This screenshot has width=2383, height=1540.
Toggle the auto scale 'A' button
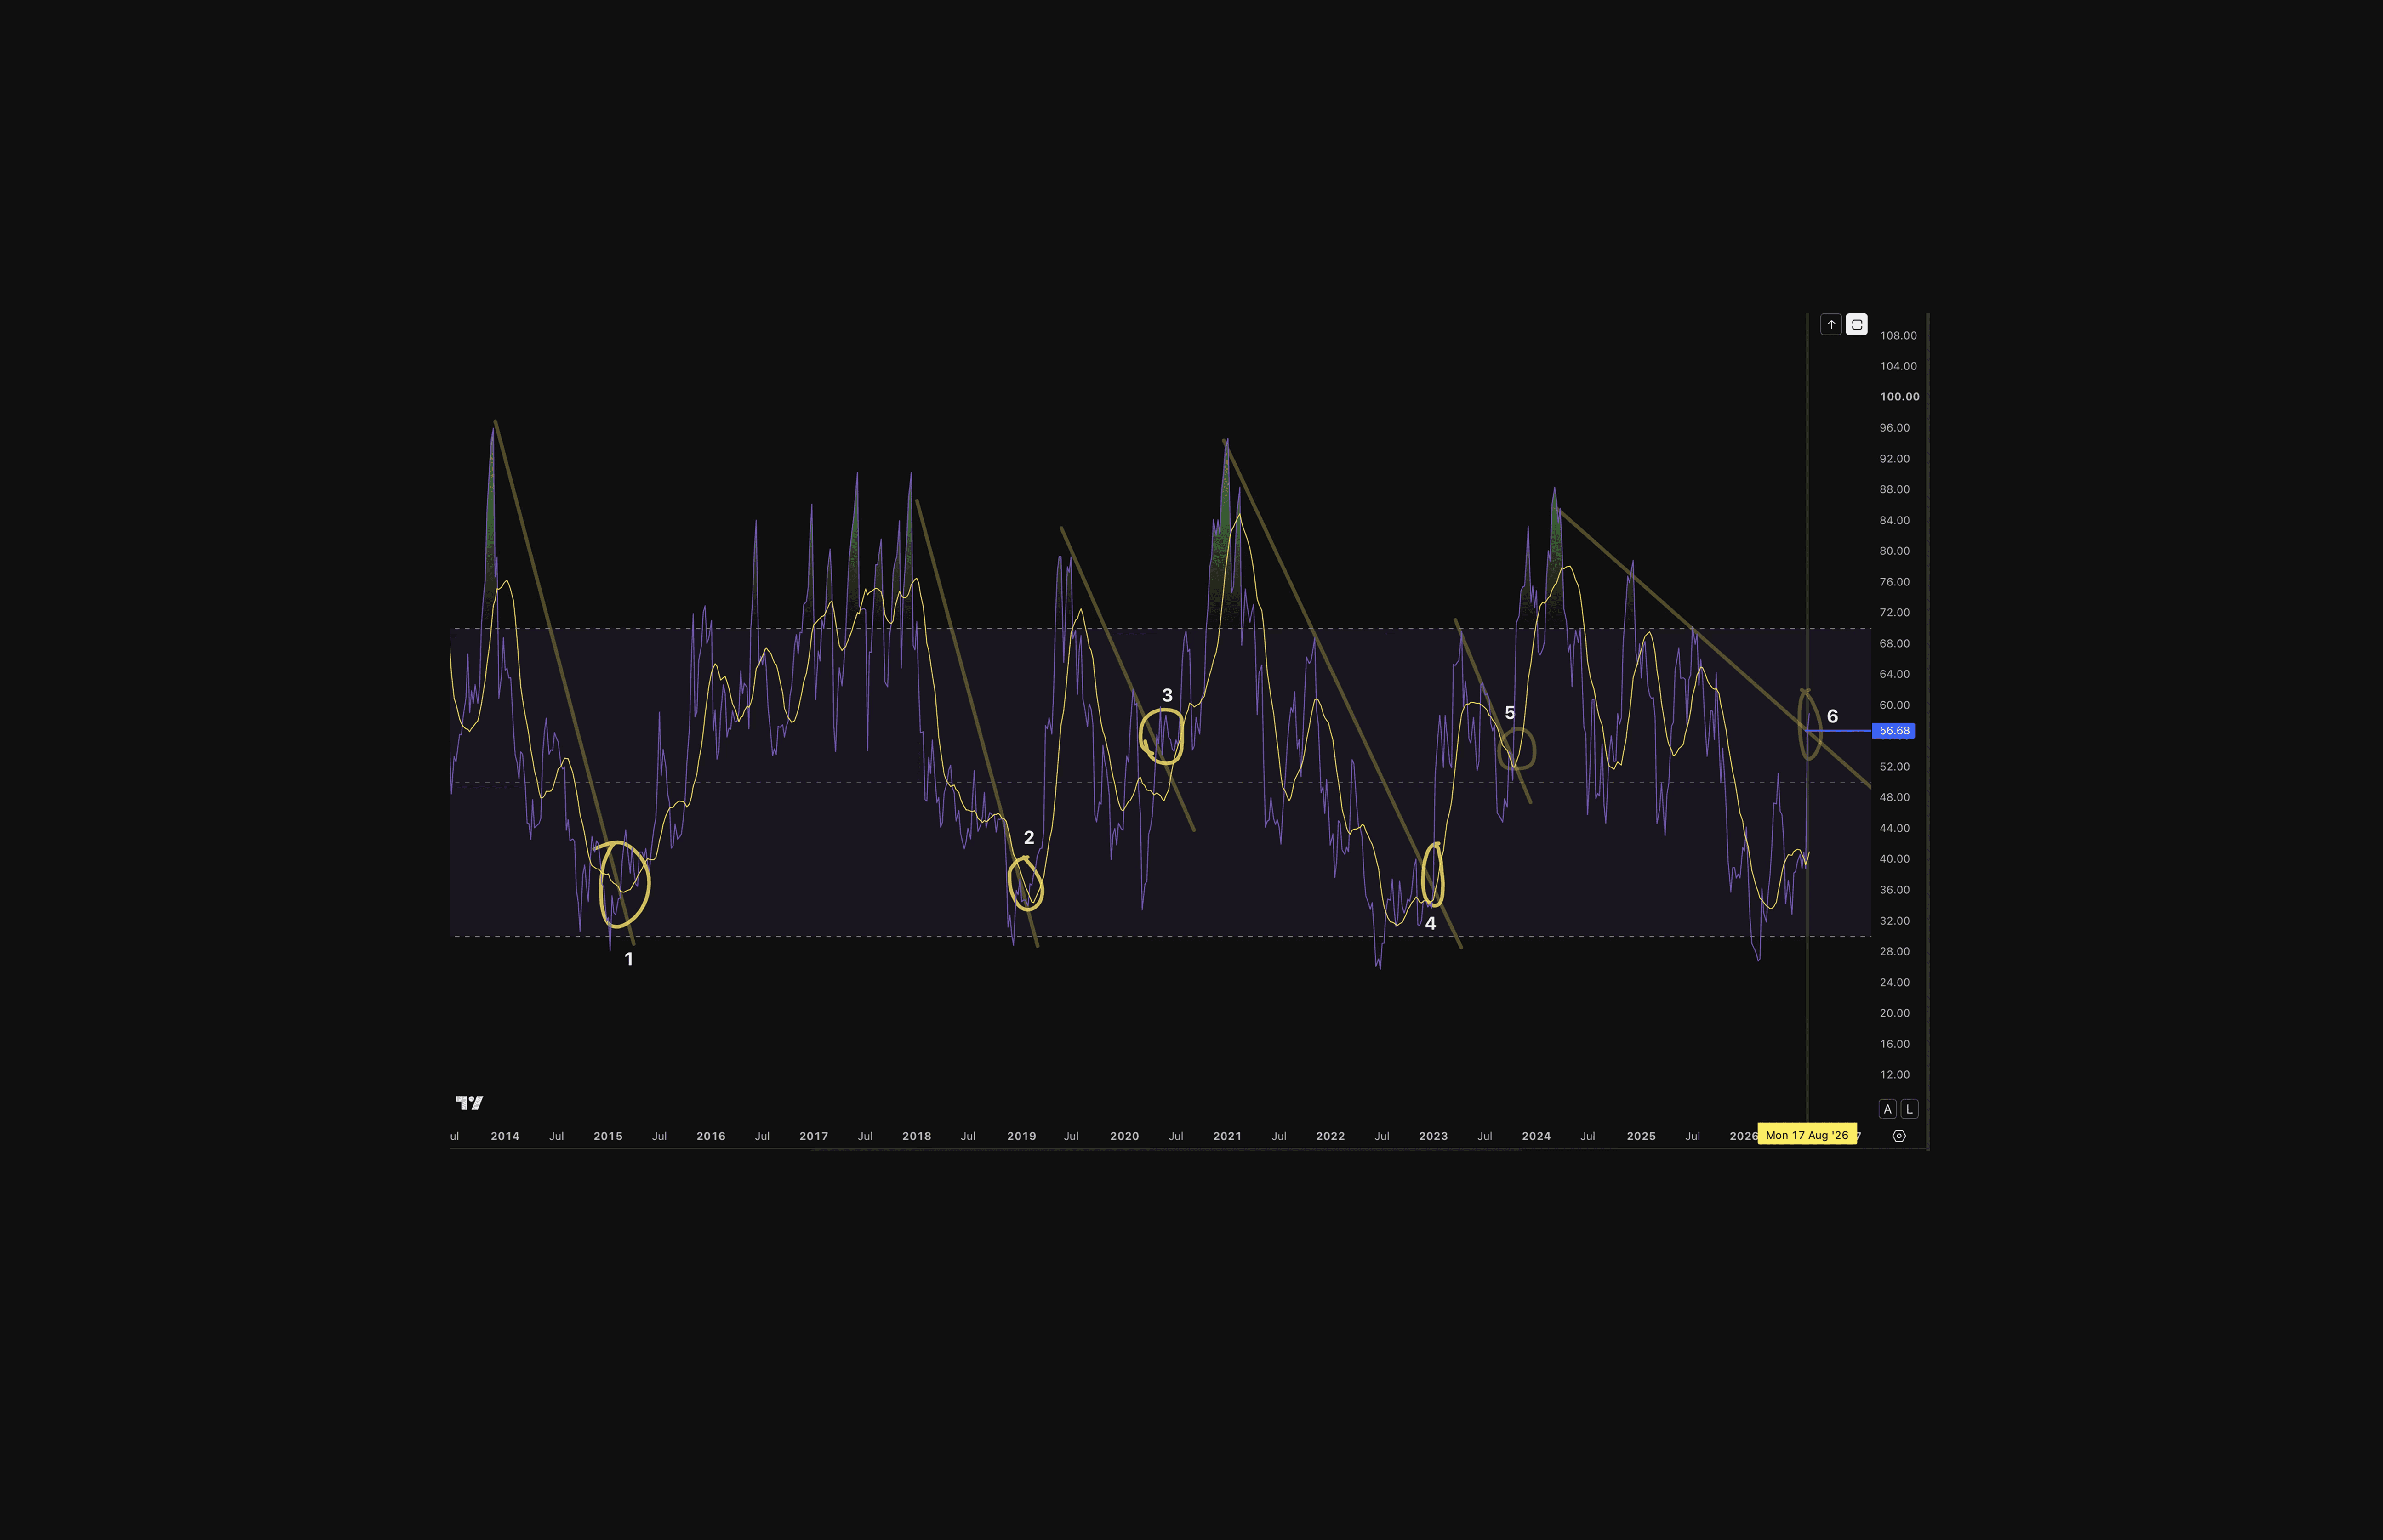click(1888, 1109)
